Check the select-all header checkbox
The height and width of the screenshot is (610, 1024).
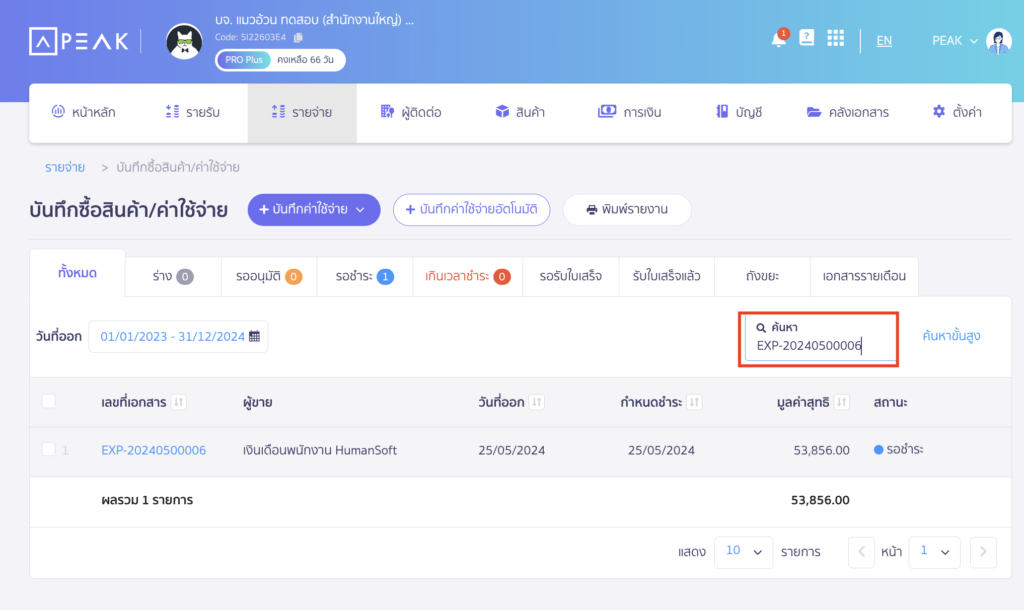(x=49, y=402)
